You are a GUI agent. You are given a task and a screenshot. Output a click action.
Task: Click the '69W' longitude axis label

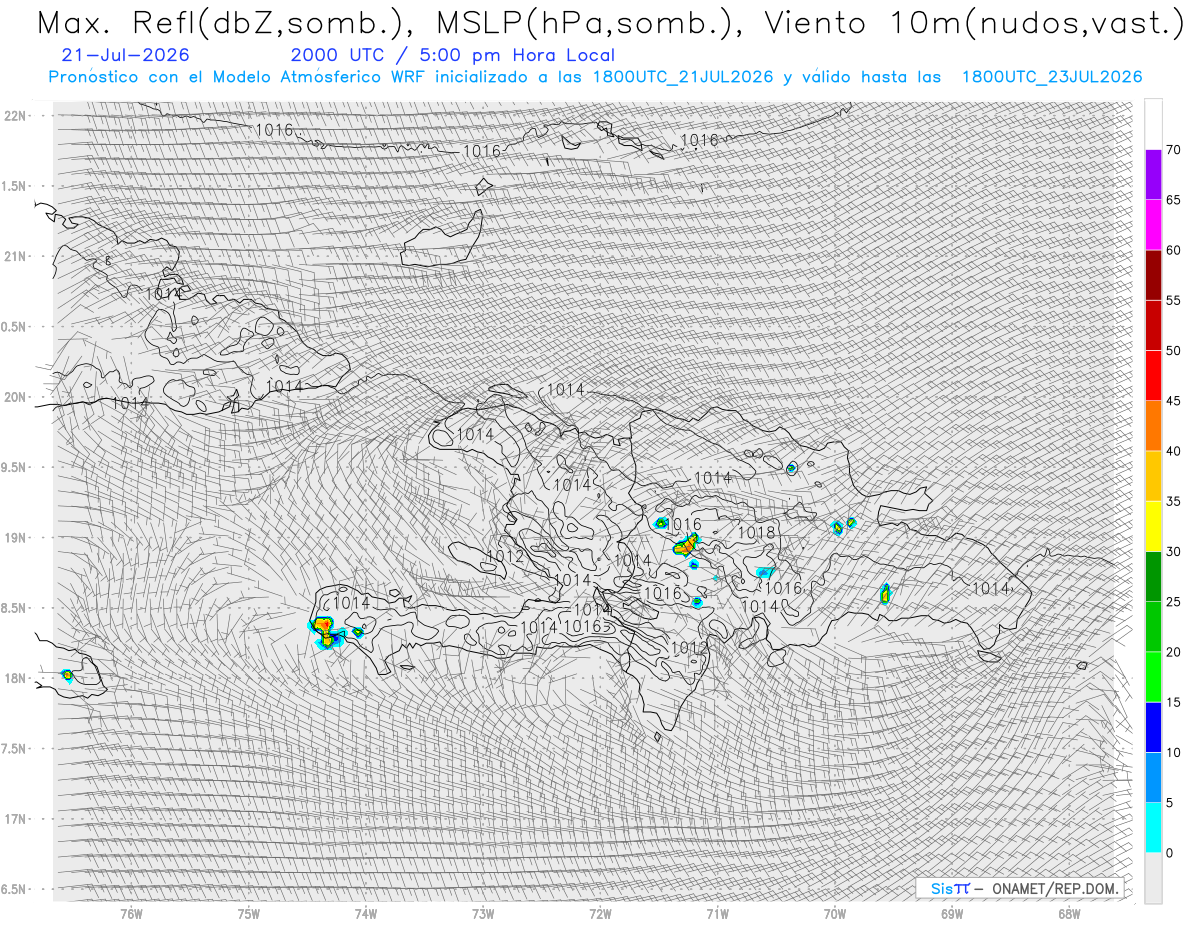(x=952, y=914)
